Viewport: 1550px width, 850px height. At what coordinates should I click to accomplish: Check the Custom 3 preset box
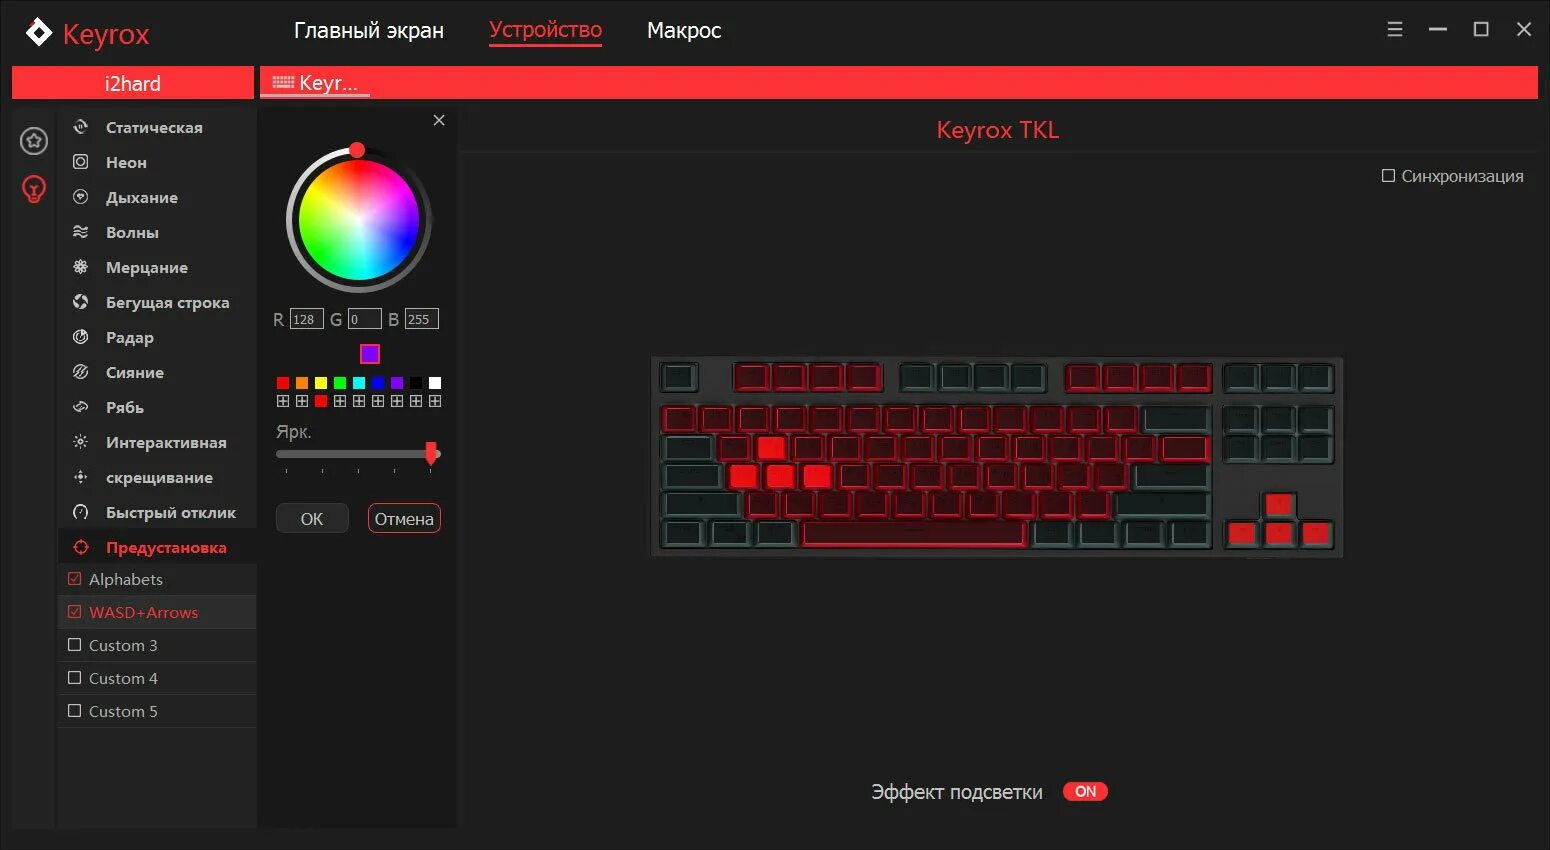[x=74, y=645]
